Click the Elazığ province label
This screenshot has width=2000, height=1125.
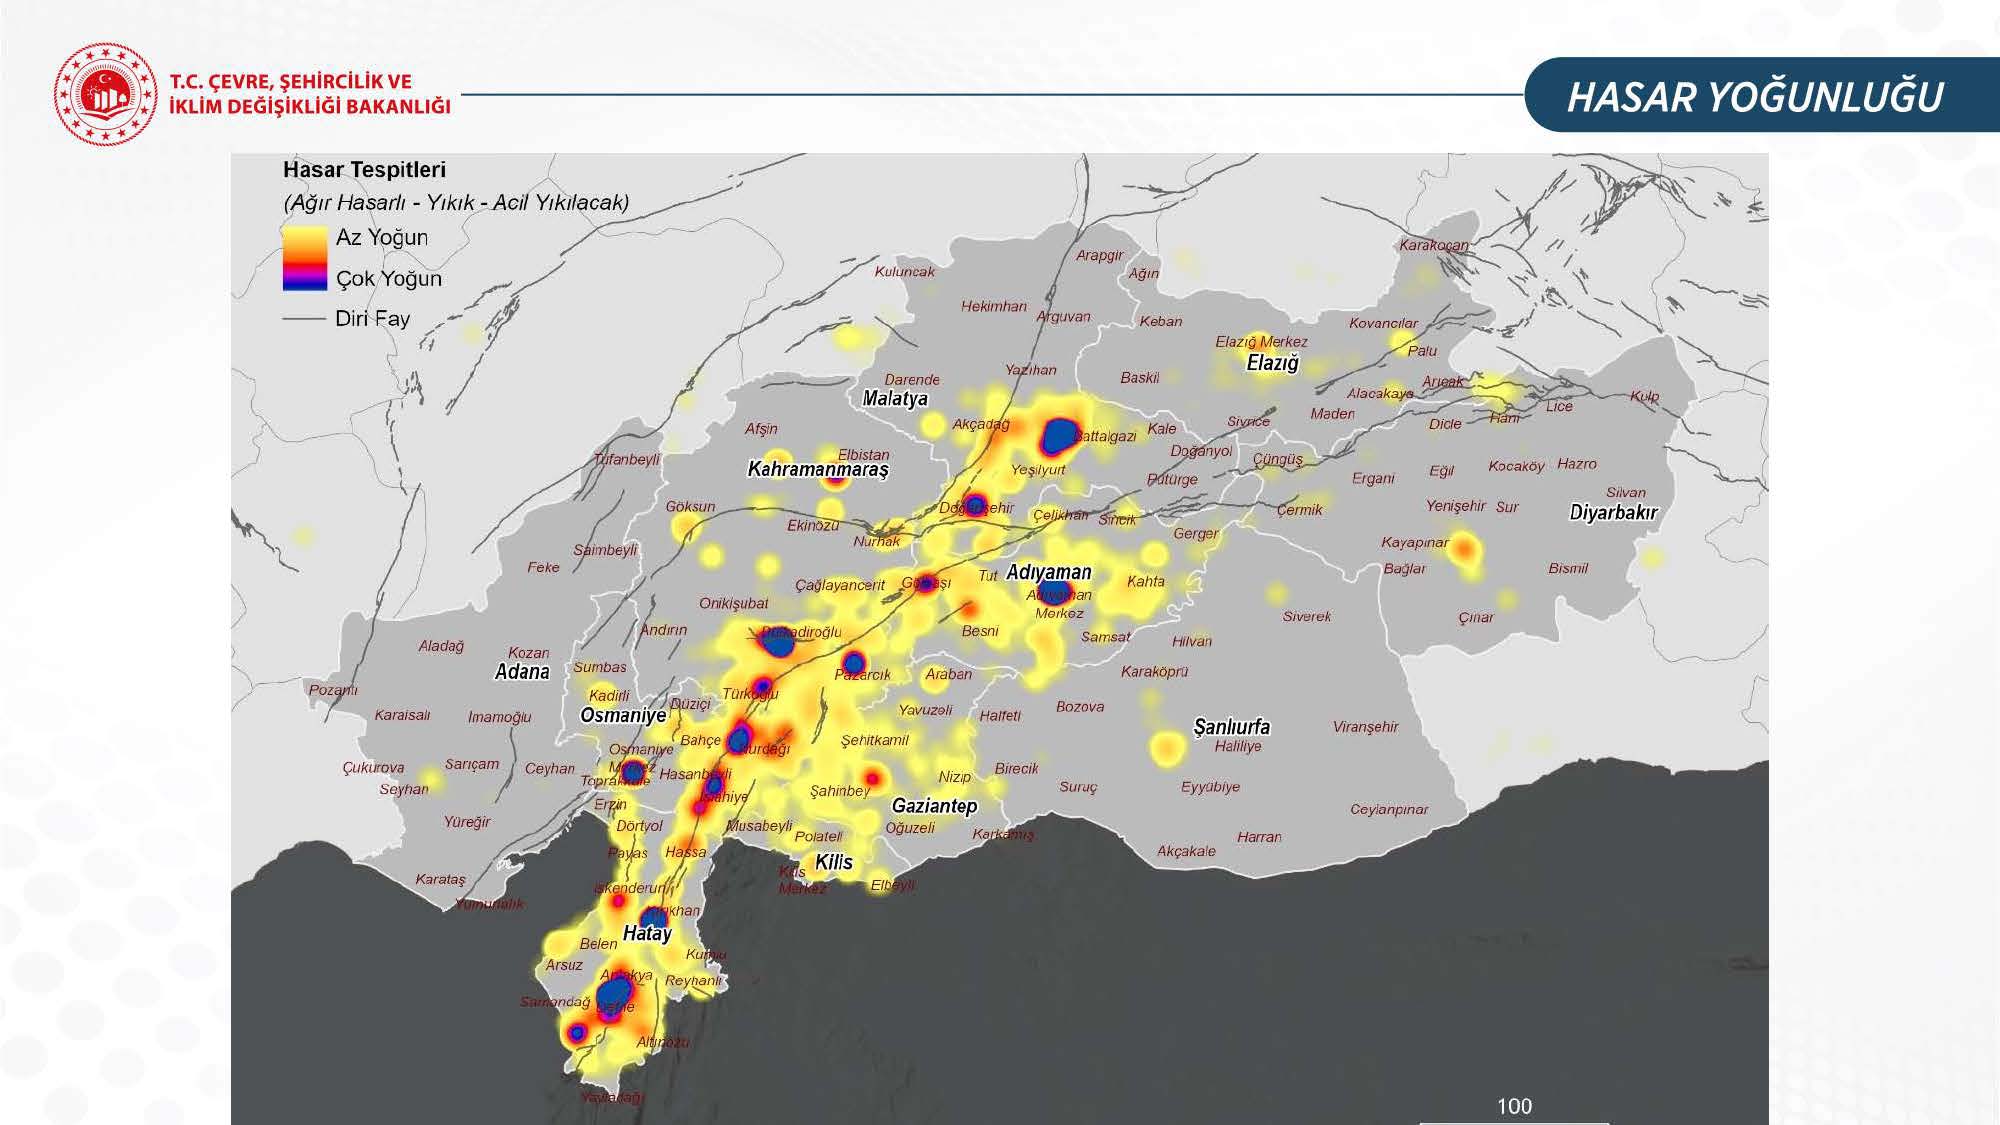[1272, 363]
